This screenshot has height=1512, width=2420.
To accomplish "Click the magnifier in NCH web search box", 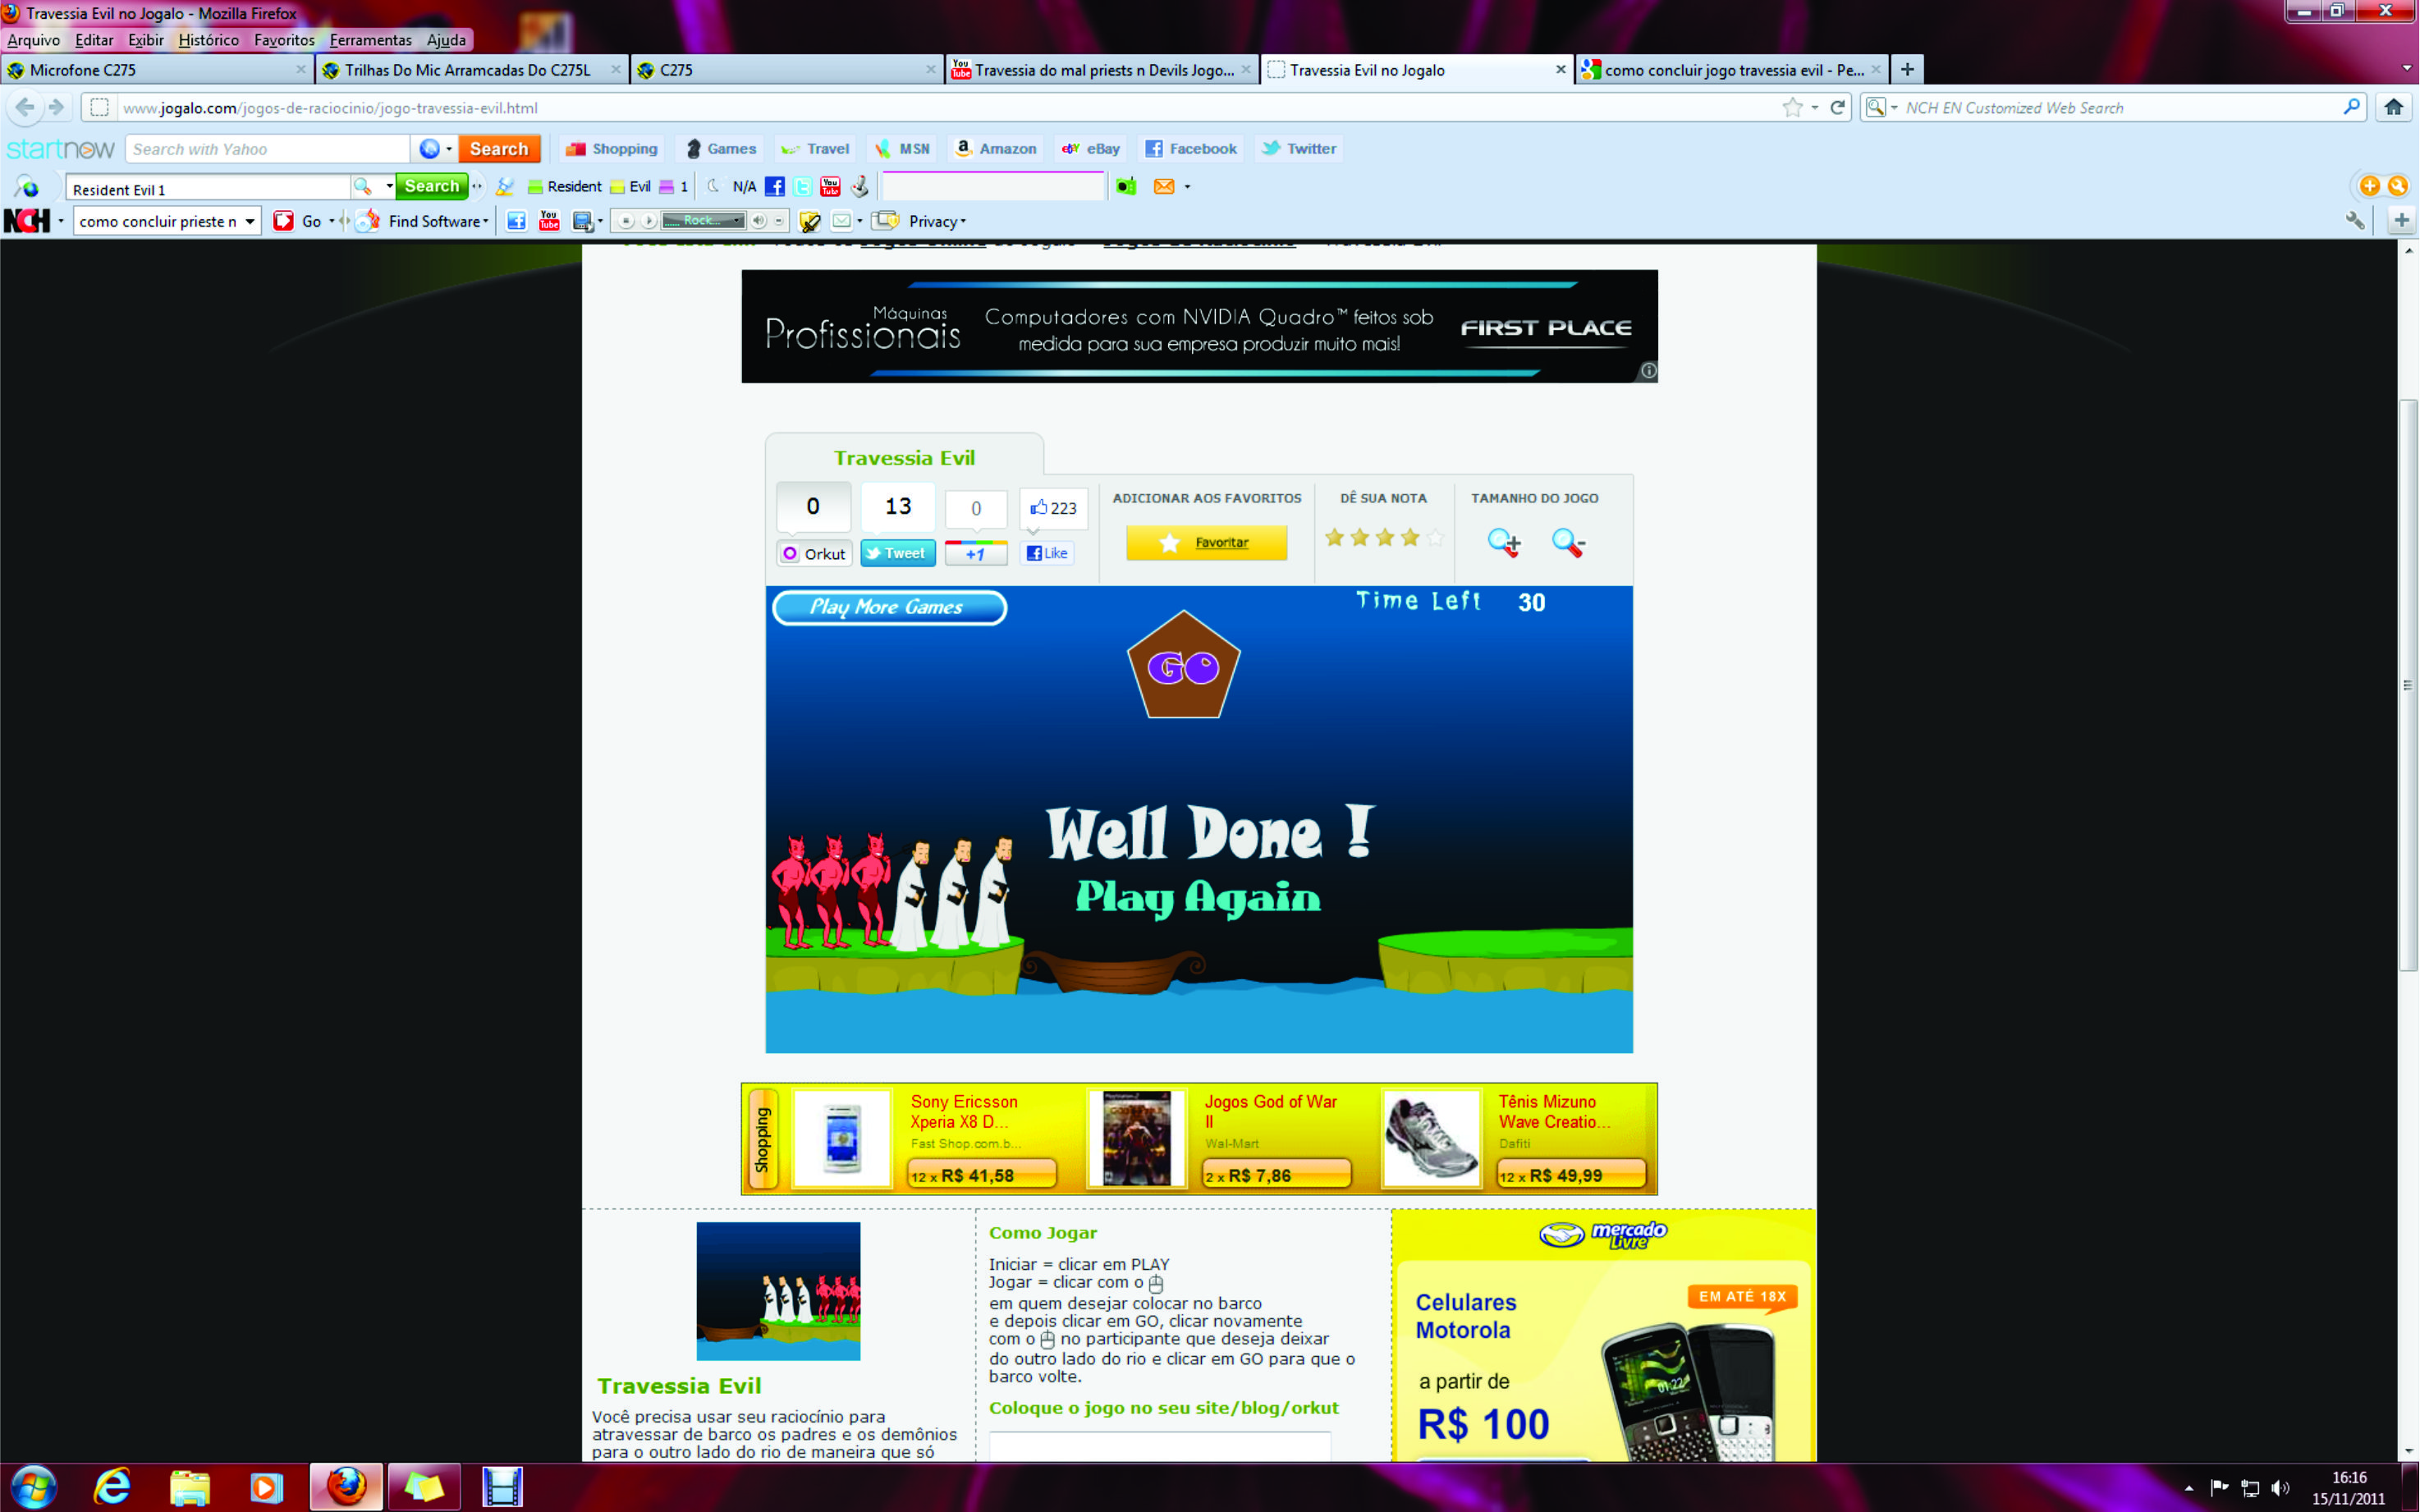I will click(x=2352, y=107).
